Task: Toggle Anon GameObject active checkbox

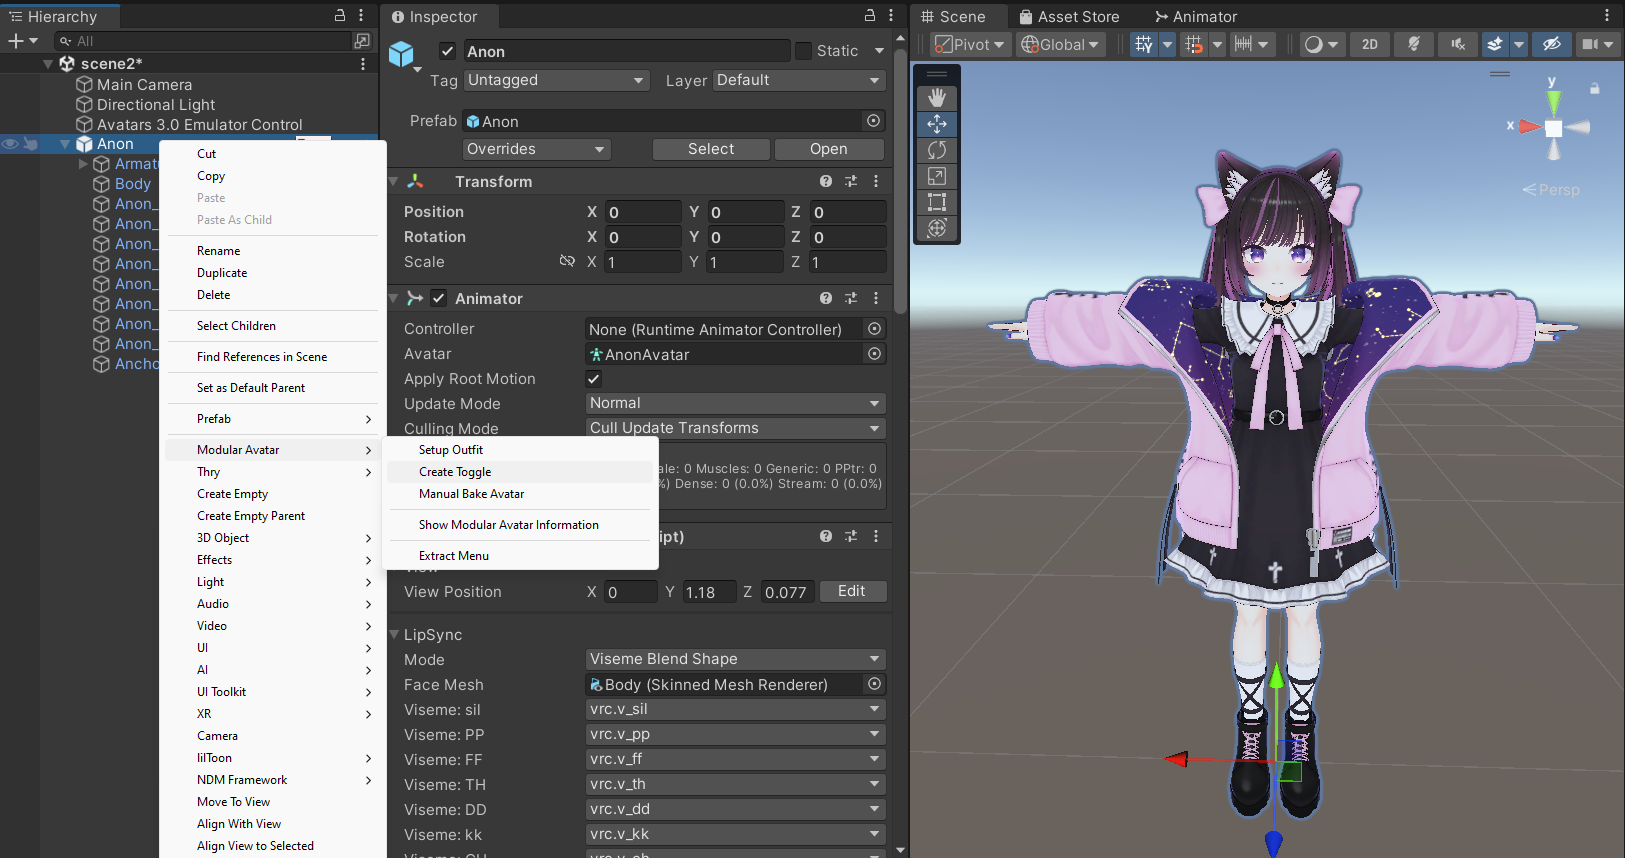Action: (448, 51)
